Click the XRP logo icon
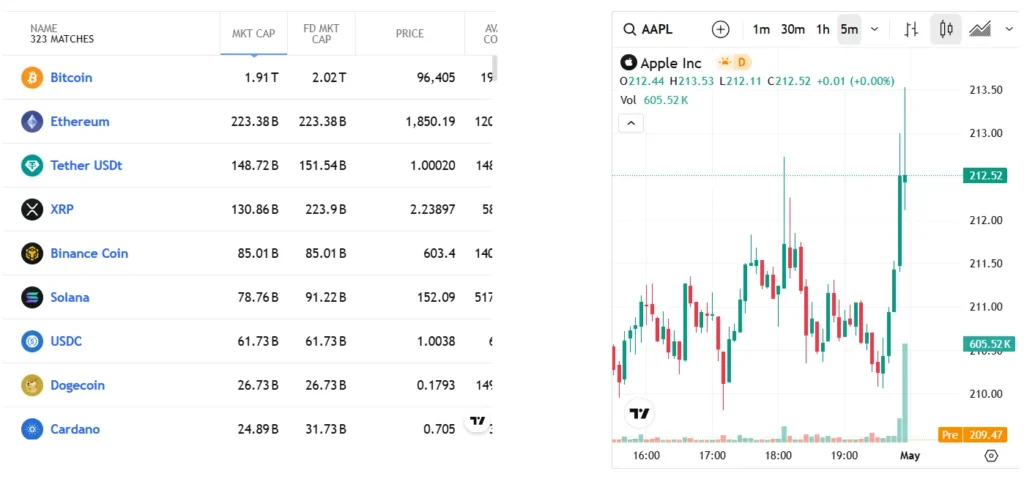The image size is (1024, 482). 32,209
